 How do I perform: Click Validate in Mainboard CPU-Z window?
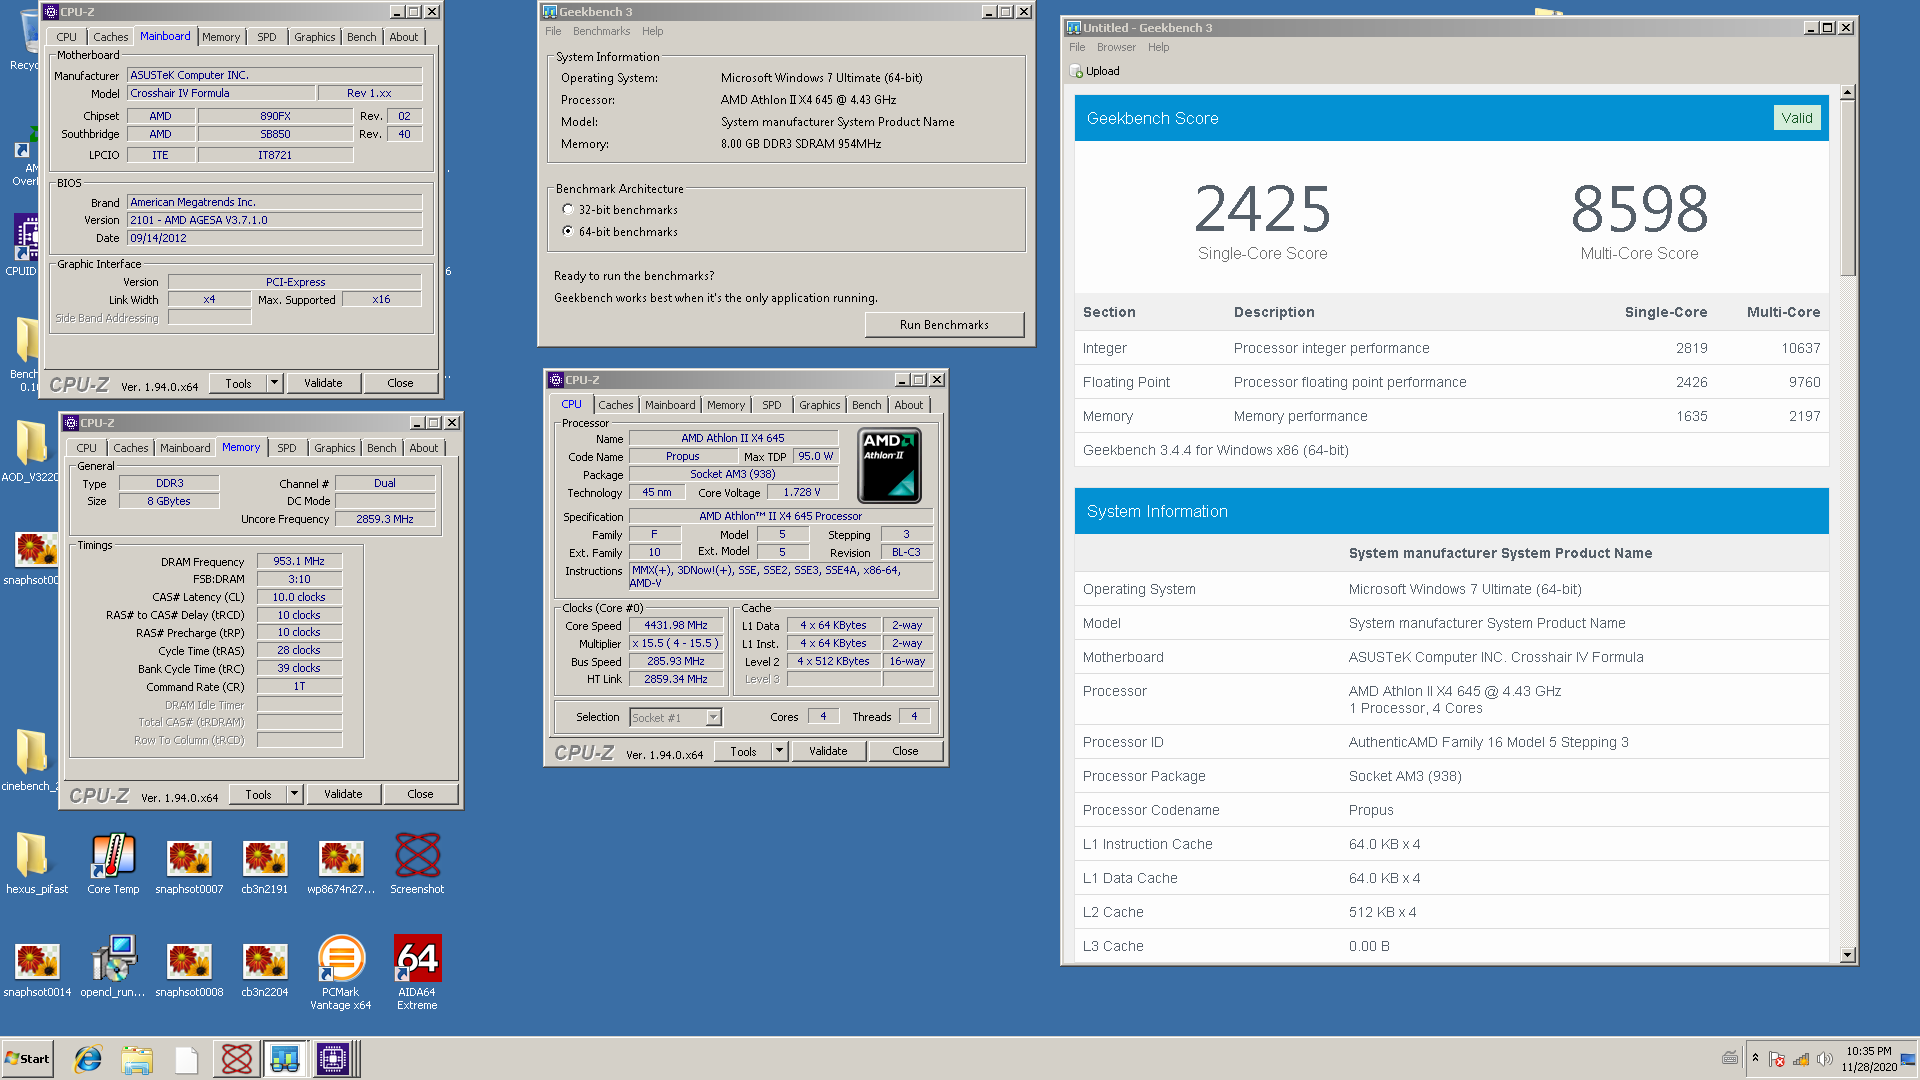[x=323, y=383]
